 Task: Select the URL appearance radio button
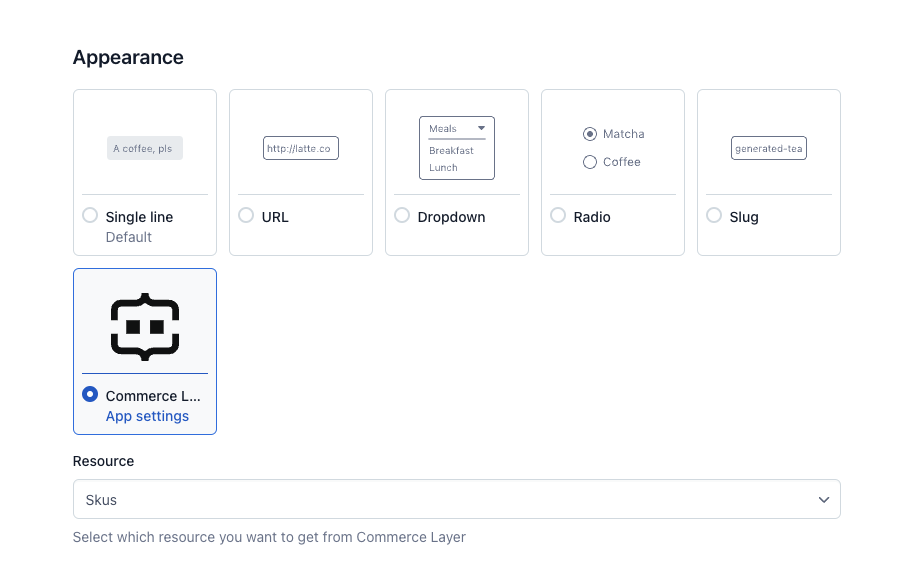pyautogui.click(x=246, y=215)
